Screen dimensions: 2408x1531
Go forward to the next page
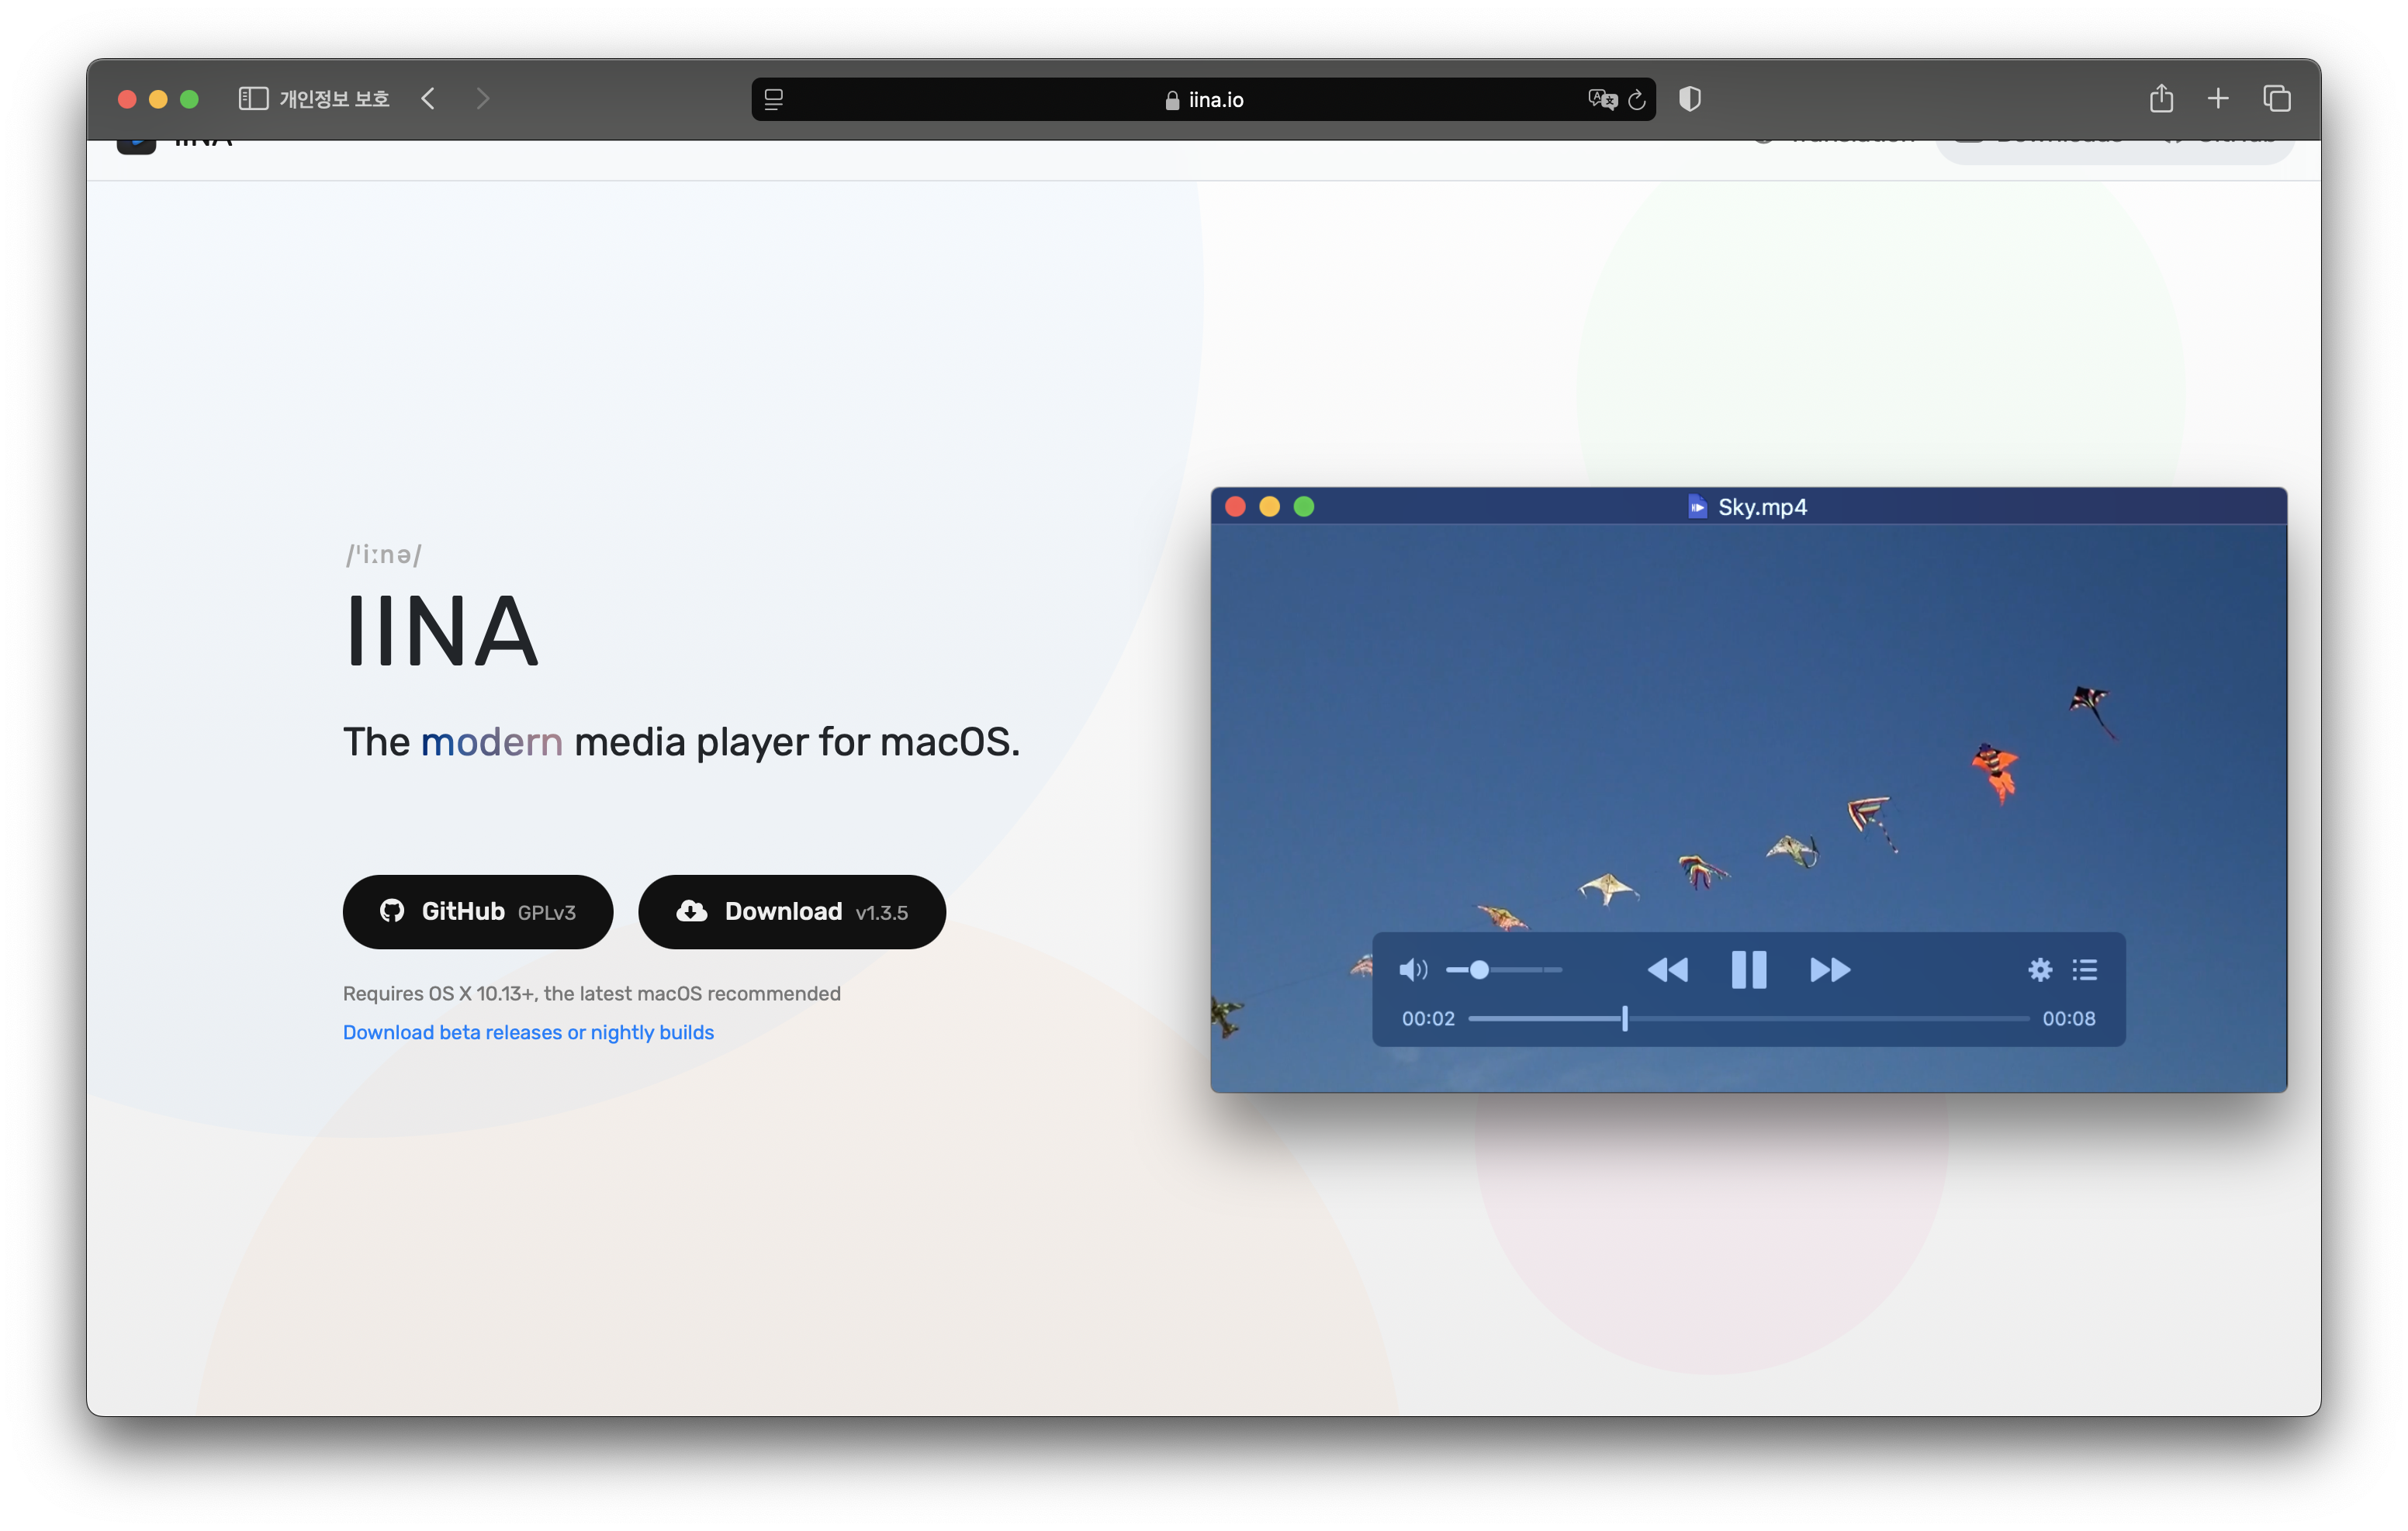(x=483, y=98)
